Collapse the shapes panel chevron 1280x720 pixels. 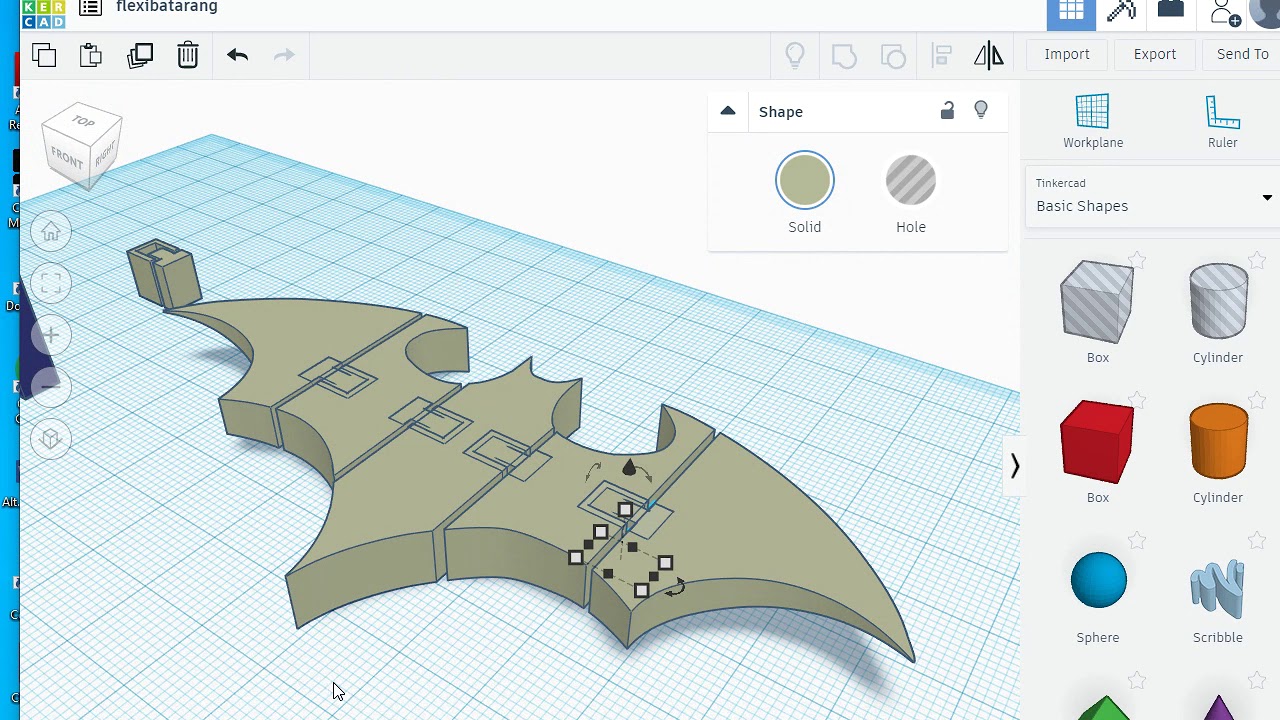point(1014,466)
